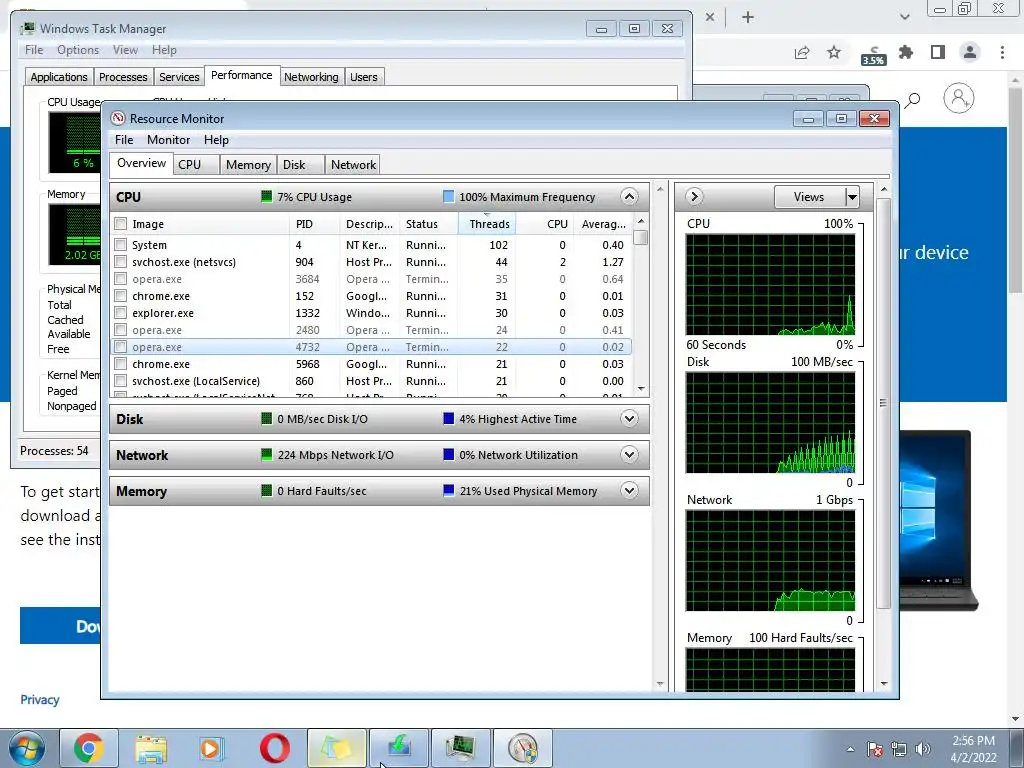Launch Windows Media Player from taskbar

pyautogui.click(x=212, y=748)
